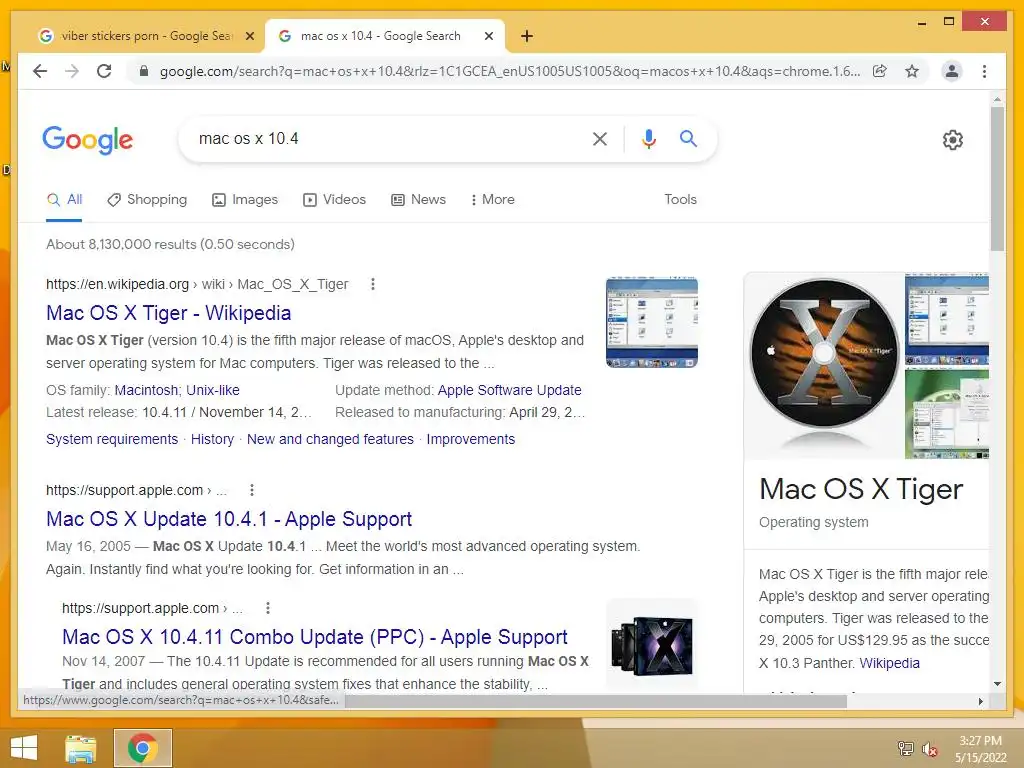The image size is (1024, 768).
Task: Bookmark this page with the star icon
Action: tap(912, 71)
